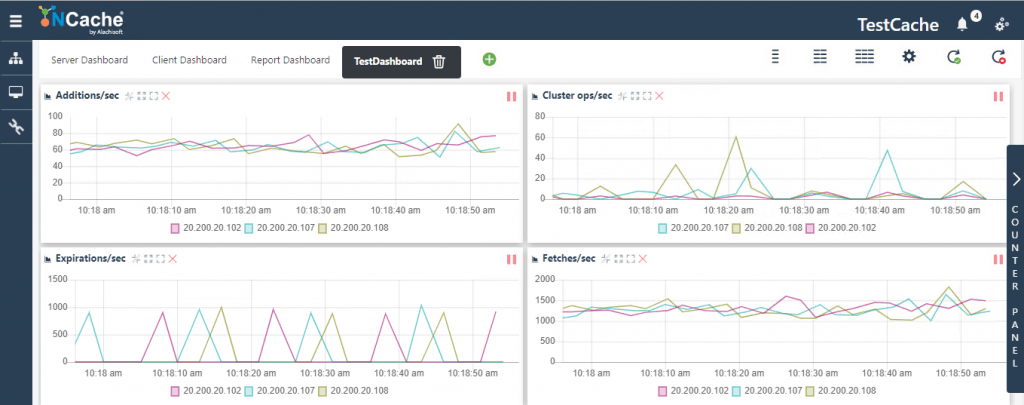This screenshot has width=1024, height=405.
Task: Toggle 20.200.20.107 legend swatch in Cluster ops/sec
Action: tap(662, 228)
